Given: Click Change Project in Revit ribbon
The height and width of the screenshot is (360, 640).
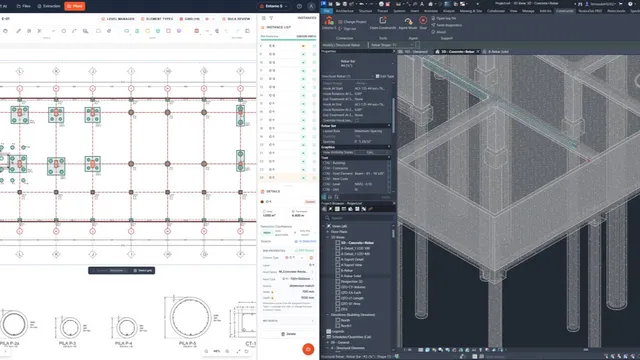Looking at the screenshot, I should click(352, 22).
